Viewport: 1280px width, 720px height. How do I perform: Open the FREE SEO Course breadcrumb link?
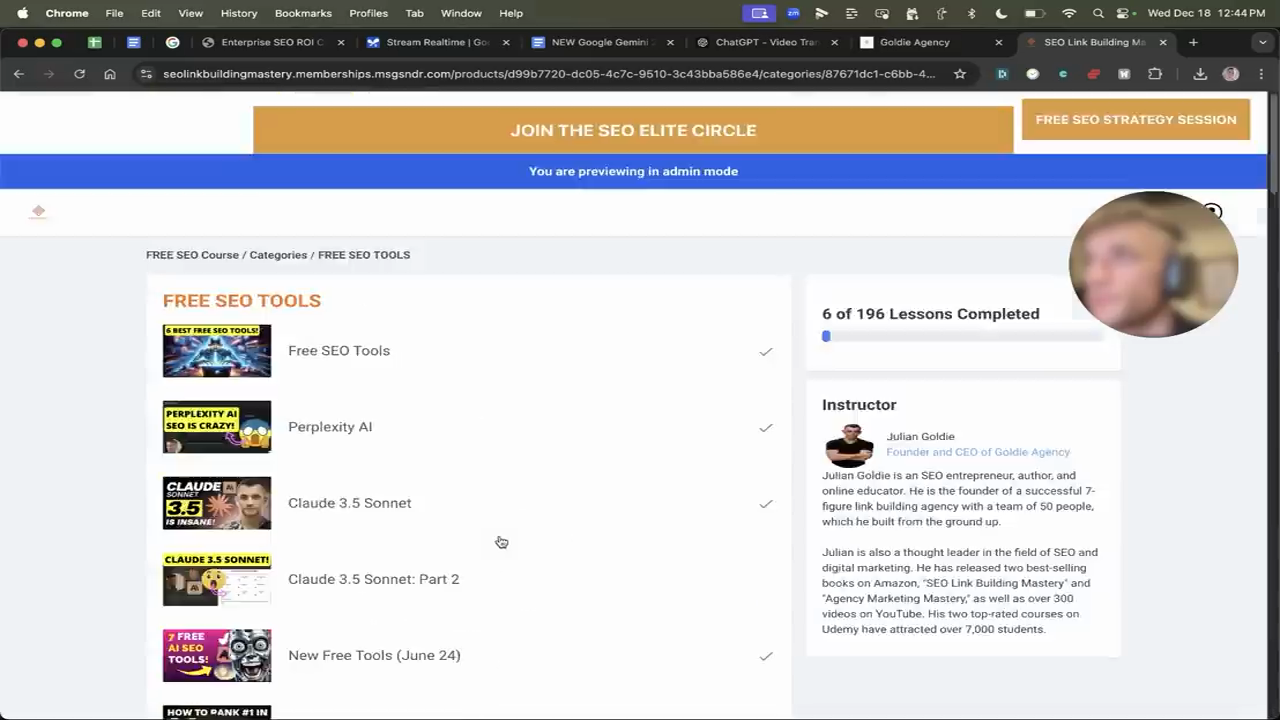[x=192, y=255]
